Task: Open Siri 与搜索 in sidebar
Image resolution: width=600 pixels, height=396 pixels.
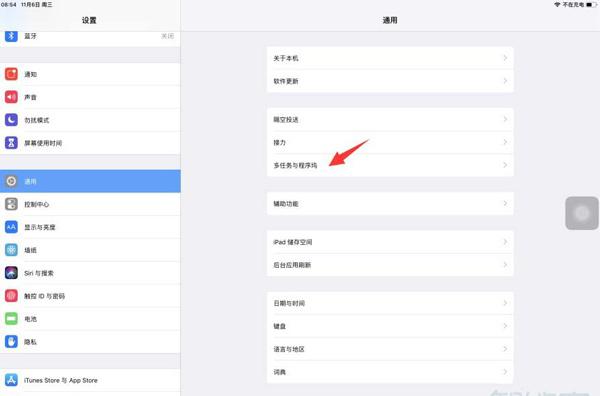Action: click(x=90, y=273)
